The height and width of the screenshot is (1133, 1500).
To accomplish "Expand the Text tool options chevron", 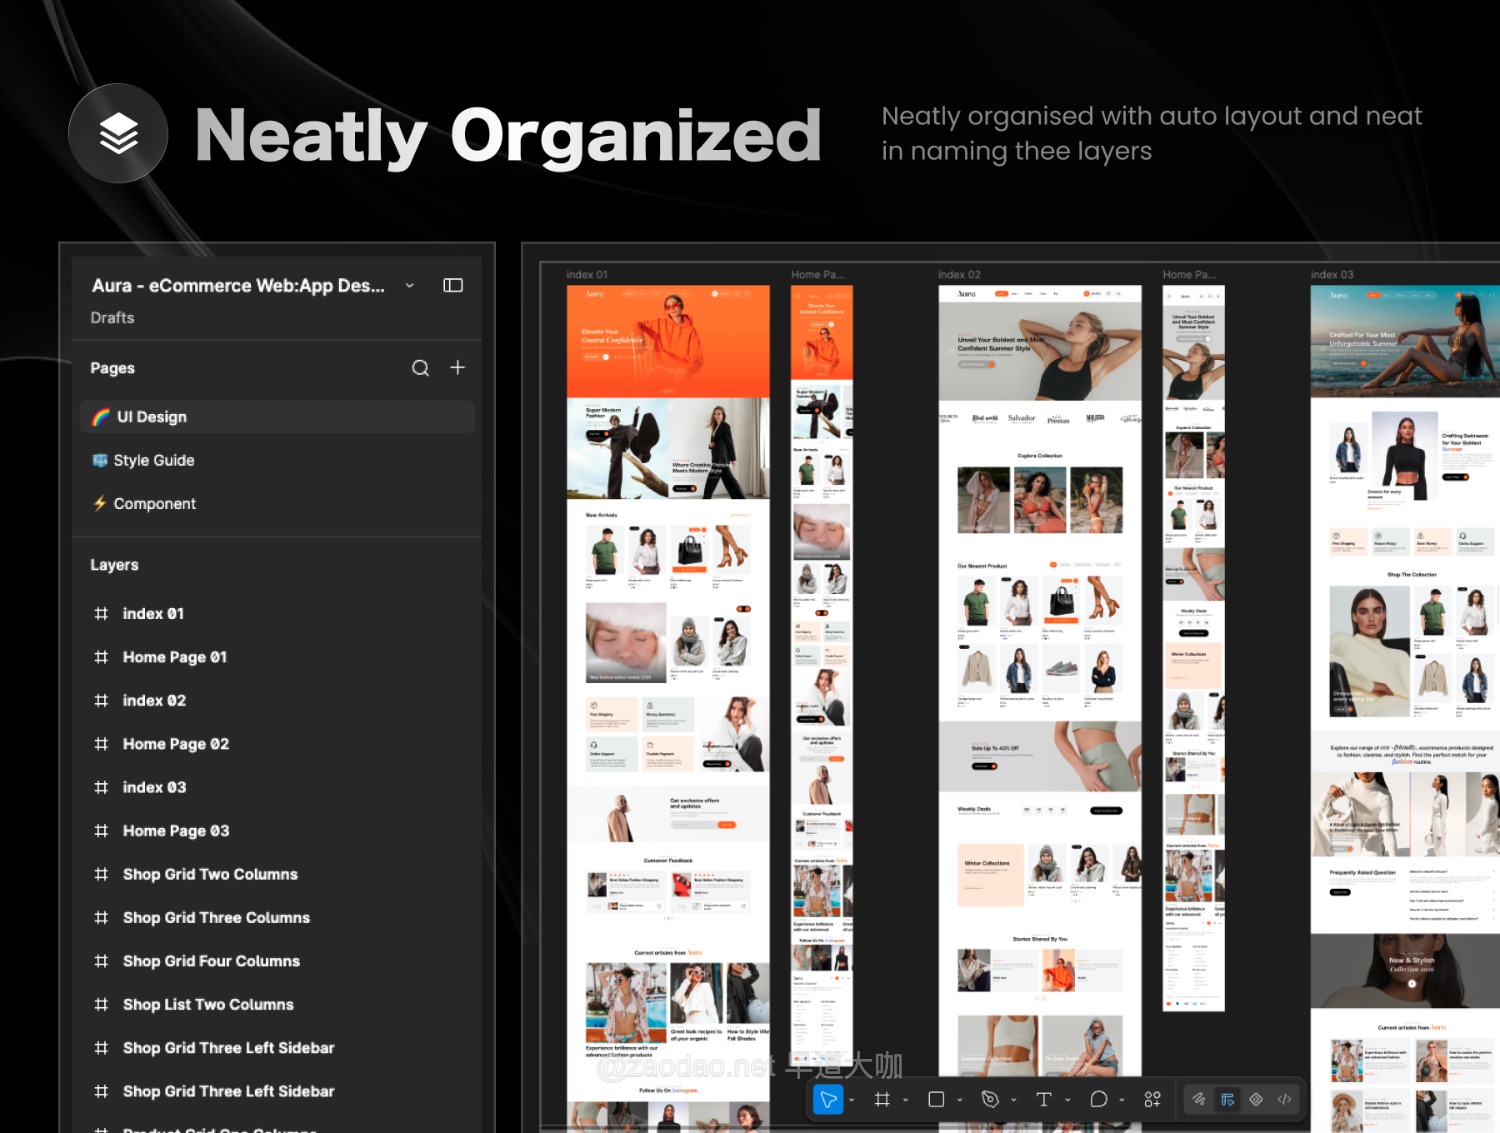I will click(1068, 1100).
